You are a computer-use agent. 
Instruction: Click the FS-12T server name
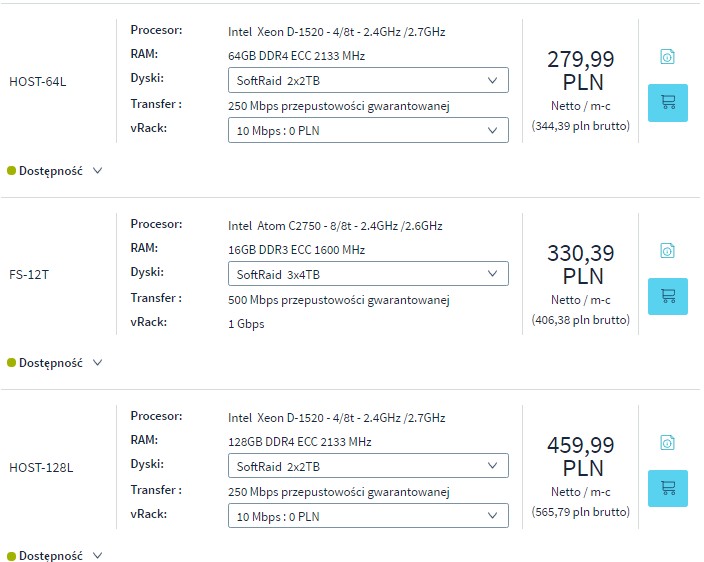pos(29,274)
